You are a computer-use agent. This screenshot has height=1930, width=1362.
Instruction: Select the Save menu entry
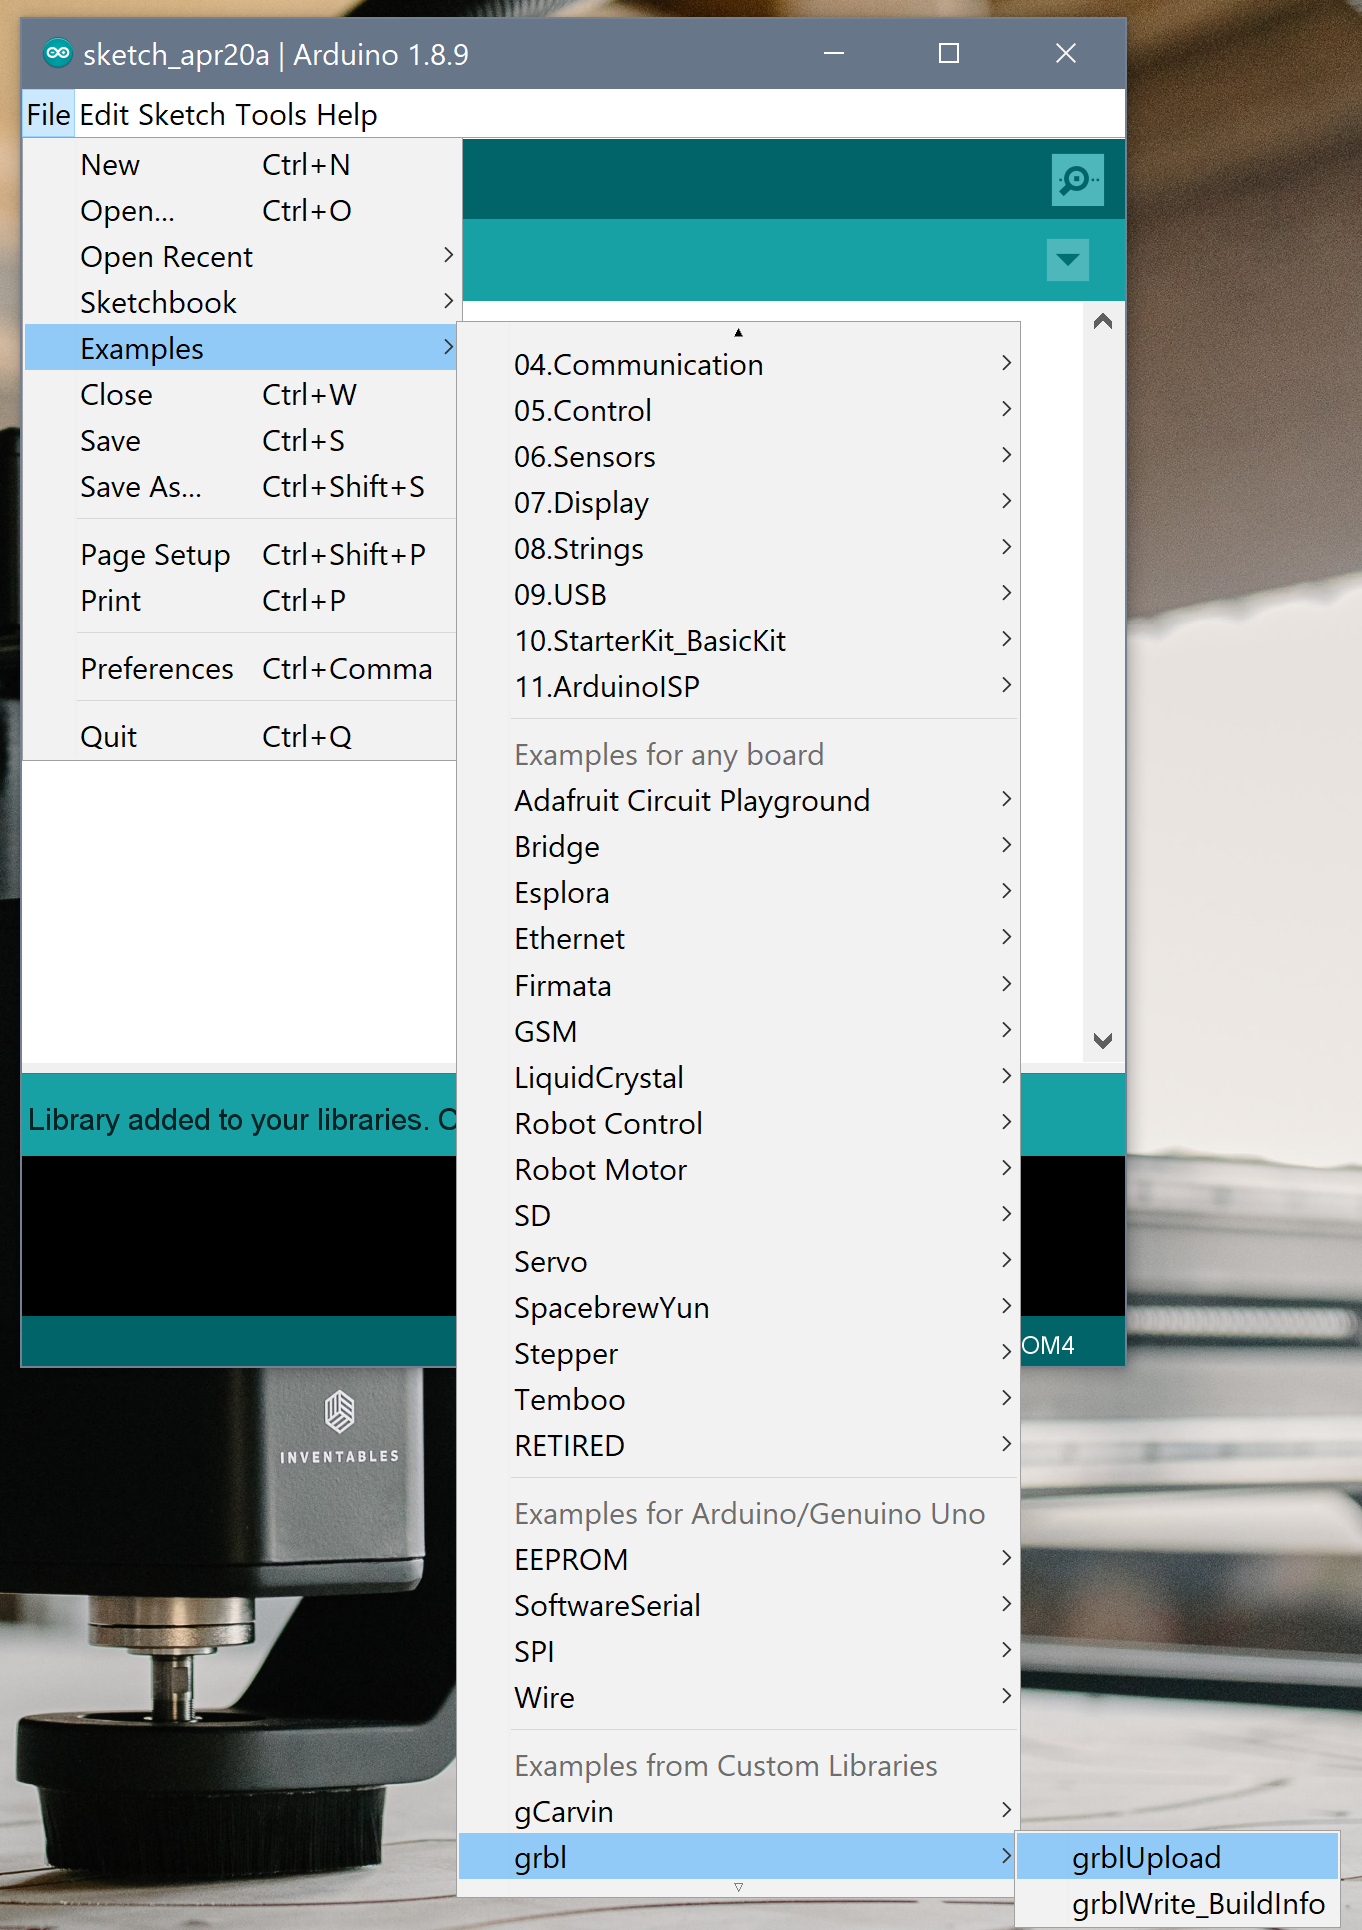pos(241,441)
